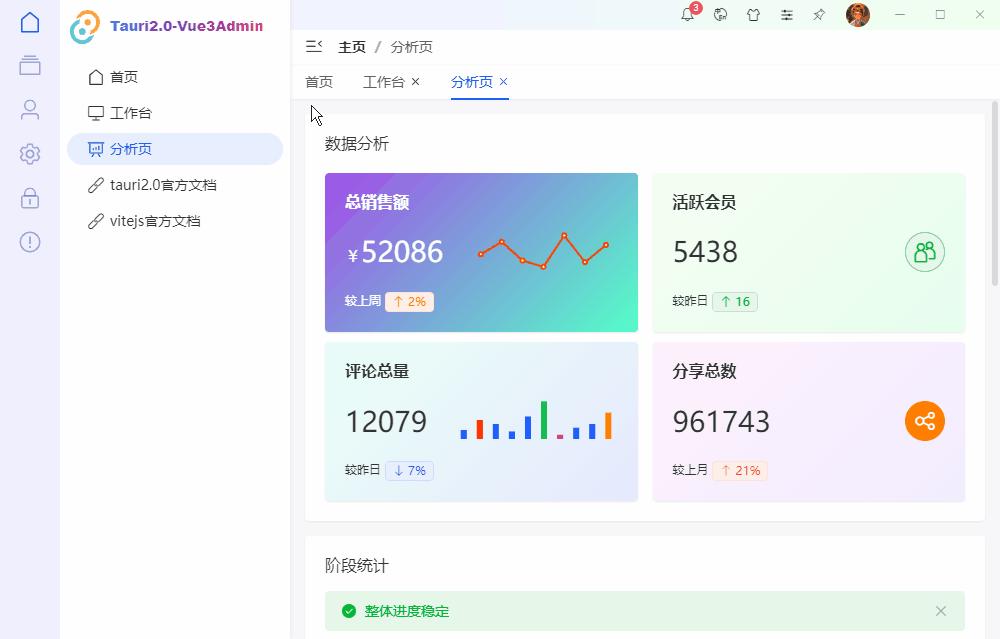
Task: Switch to the 工作台 tab
Action: [385, 82]
